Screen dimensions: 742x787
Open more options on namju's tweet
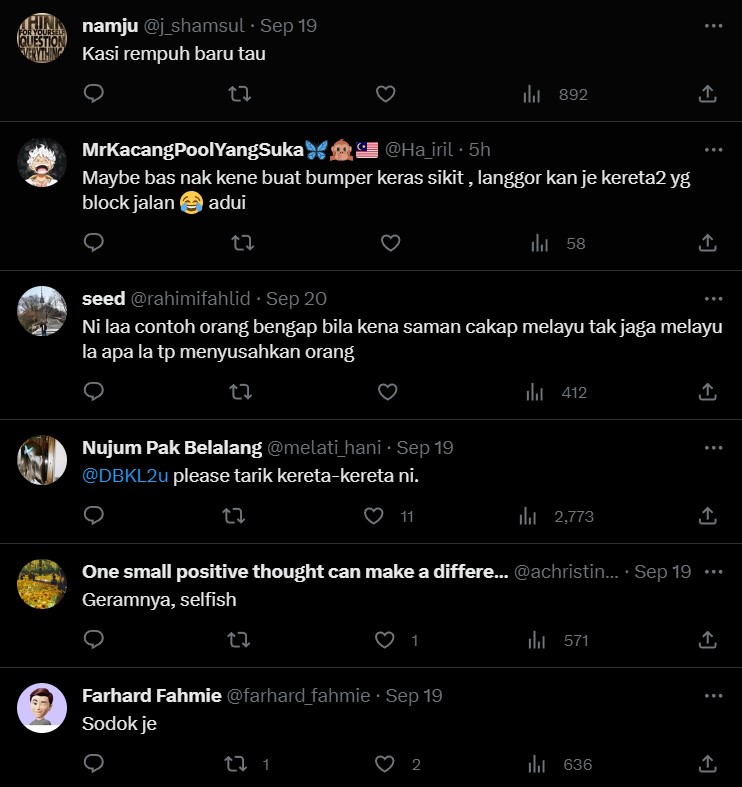pos(713,26)
